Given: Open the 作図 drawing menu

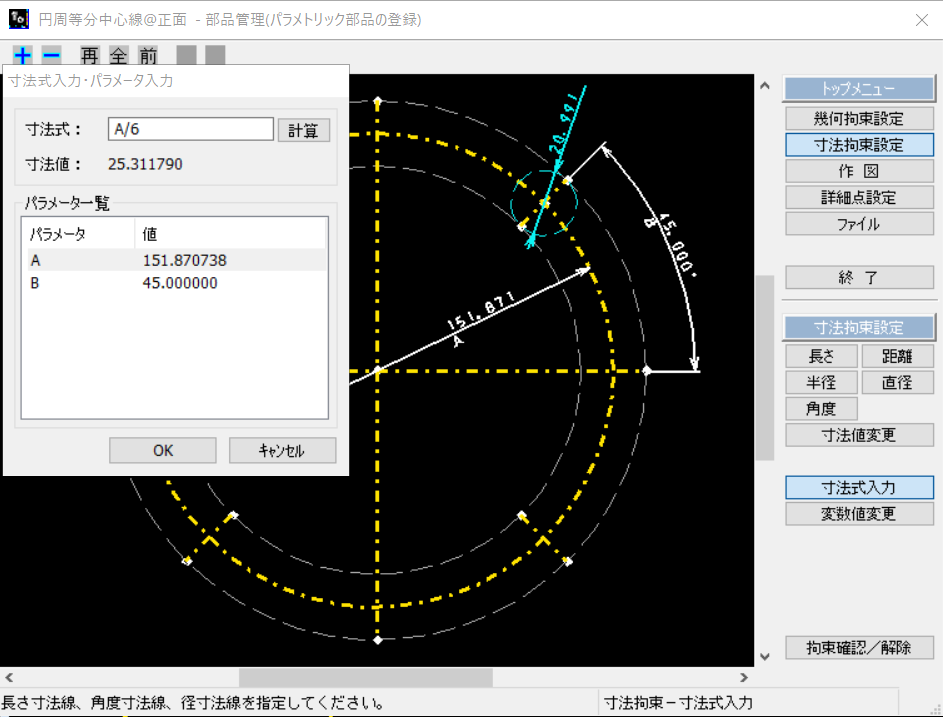Looking at the screenshot, I should click(859, 171).
